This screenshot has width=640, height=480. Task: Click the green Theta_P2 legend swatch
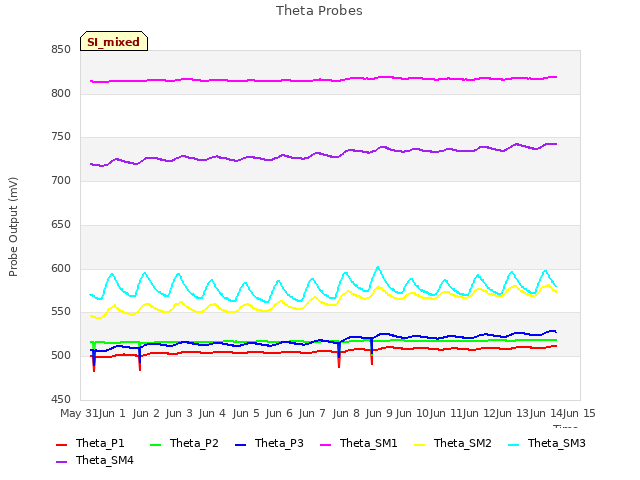(155, 444)
